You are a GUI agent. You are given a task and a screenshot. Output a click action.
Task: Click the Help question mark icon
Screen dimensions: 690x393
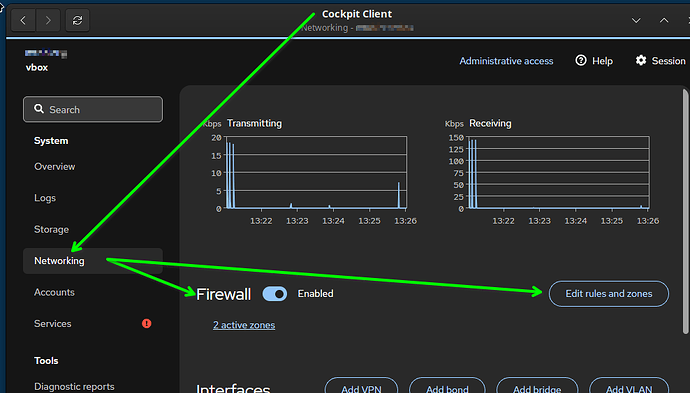click(581, 60)
